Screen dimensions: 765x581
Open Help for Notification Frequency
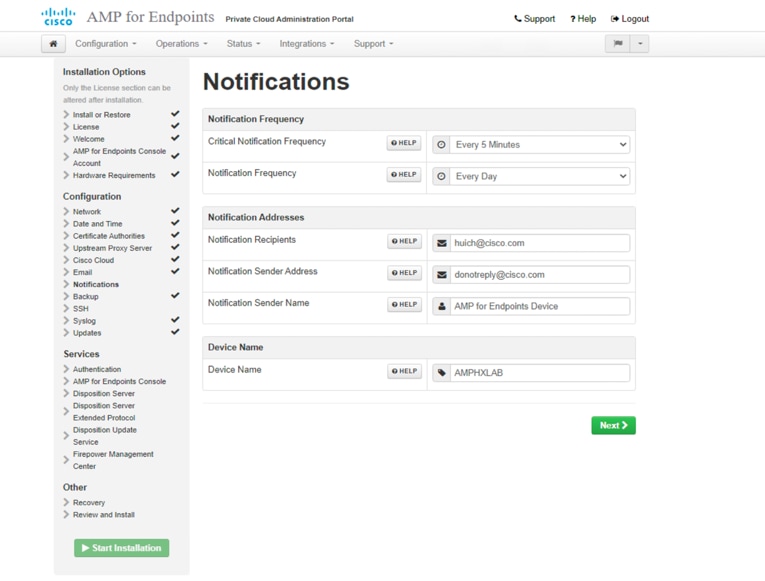(404, 175)
